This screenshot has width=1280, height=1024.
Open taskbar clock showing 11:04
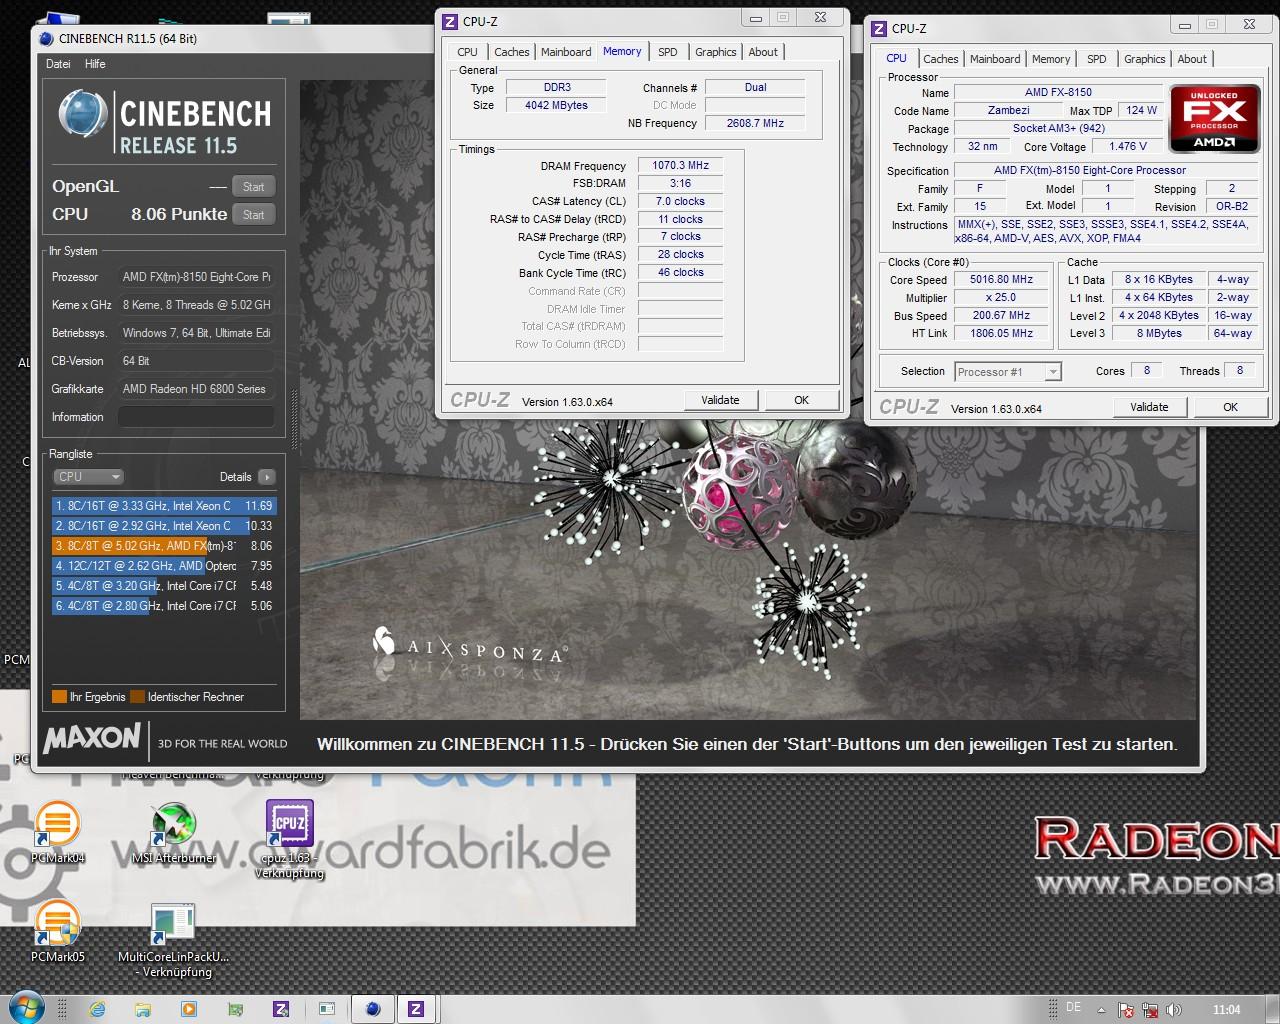pos(1226,1010)
